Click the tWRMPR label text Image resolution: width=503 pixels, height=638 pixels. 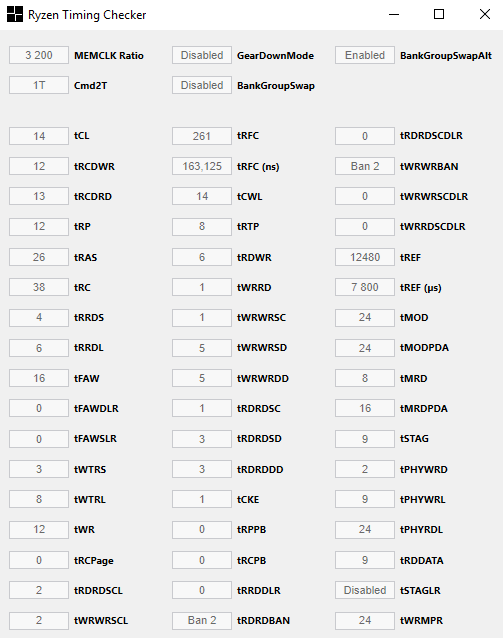421,621
